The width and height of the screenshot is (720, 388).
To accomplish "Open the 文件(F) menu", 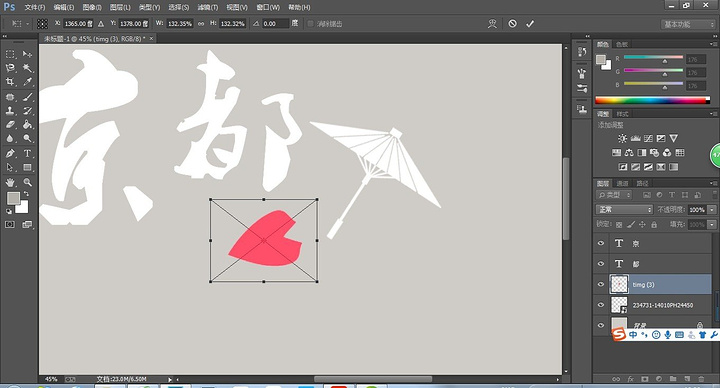I will click(x=35, y=7).
